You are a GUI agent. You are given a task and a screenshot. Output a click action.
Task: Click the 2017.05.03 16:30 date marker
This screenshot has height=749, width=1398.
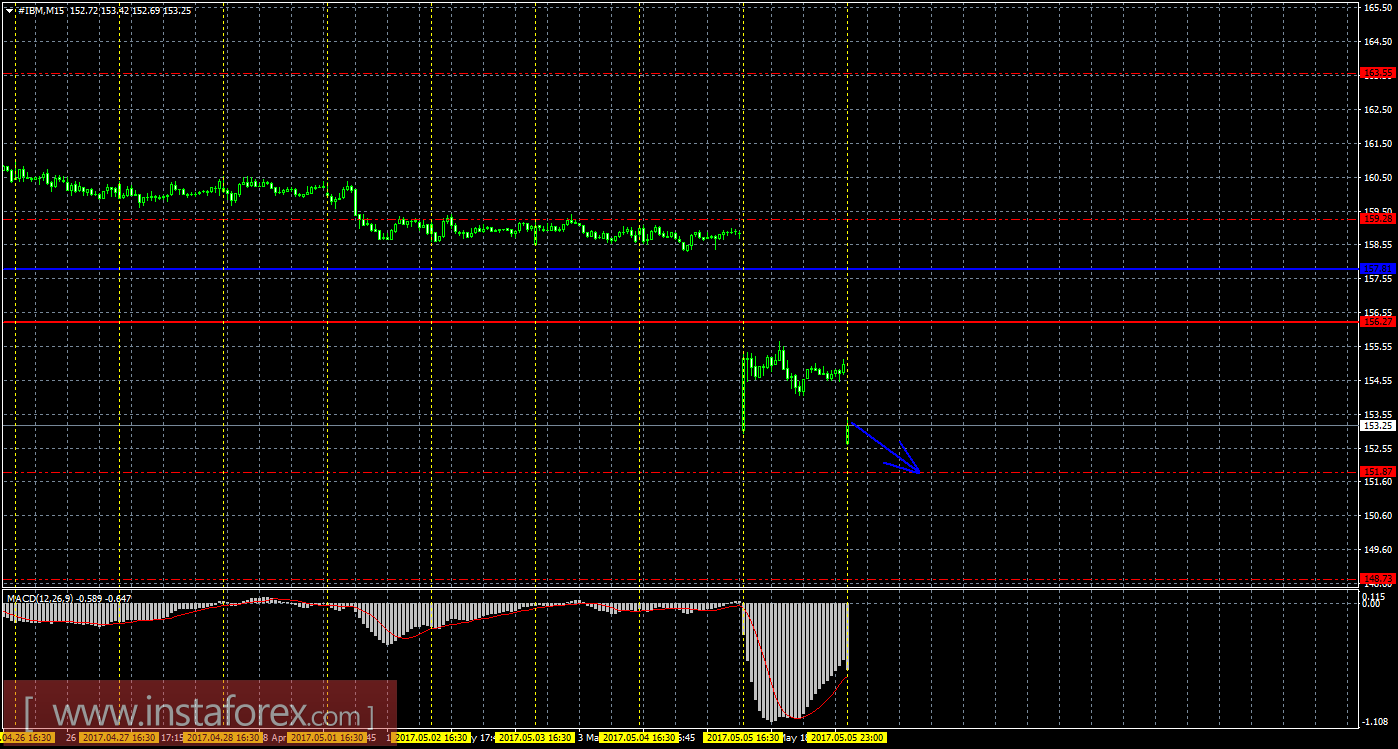[535, 738]
